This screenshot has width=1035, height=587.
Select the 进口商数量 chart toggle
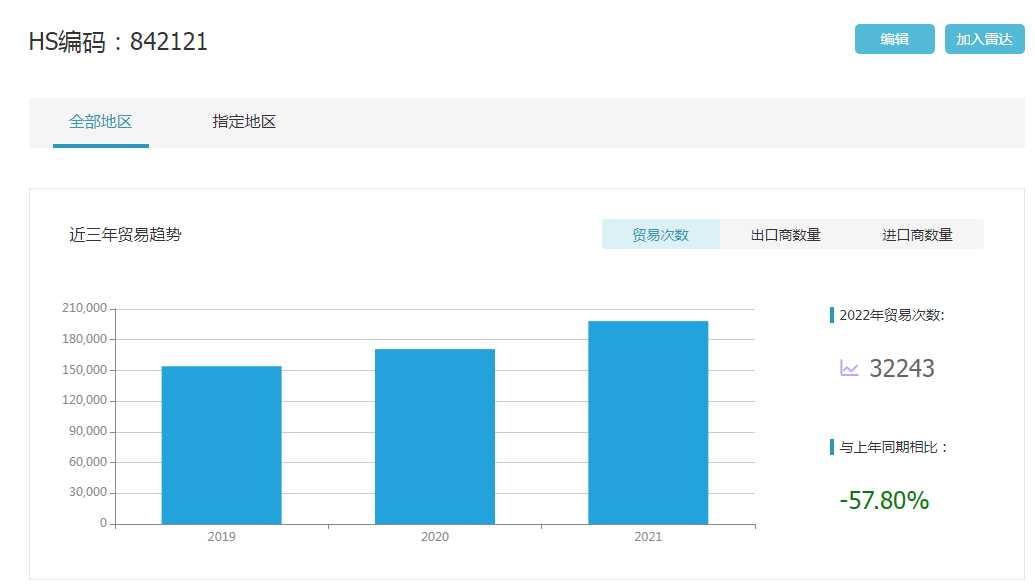(x=917, y=235)
